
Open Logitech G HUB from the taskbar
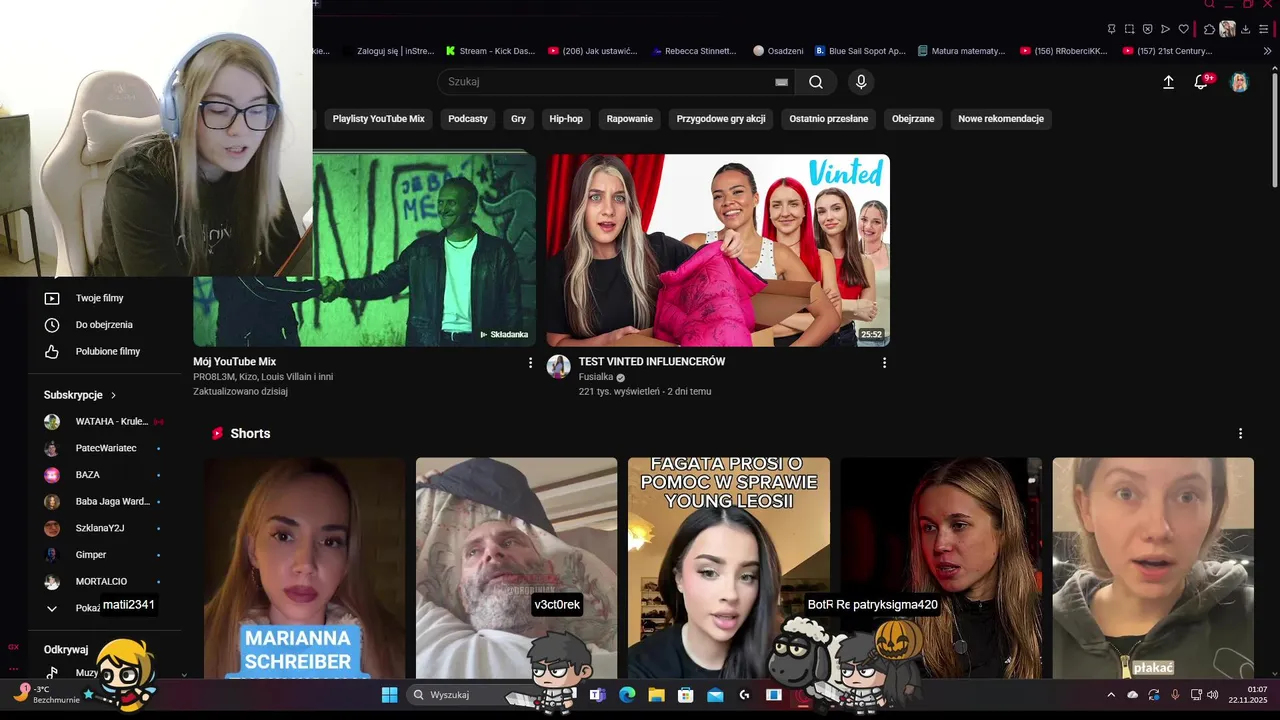click(x=744, y=695)
